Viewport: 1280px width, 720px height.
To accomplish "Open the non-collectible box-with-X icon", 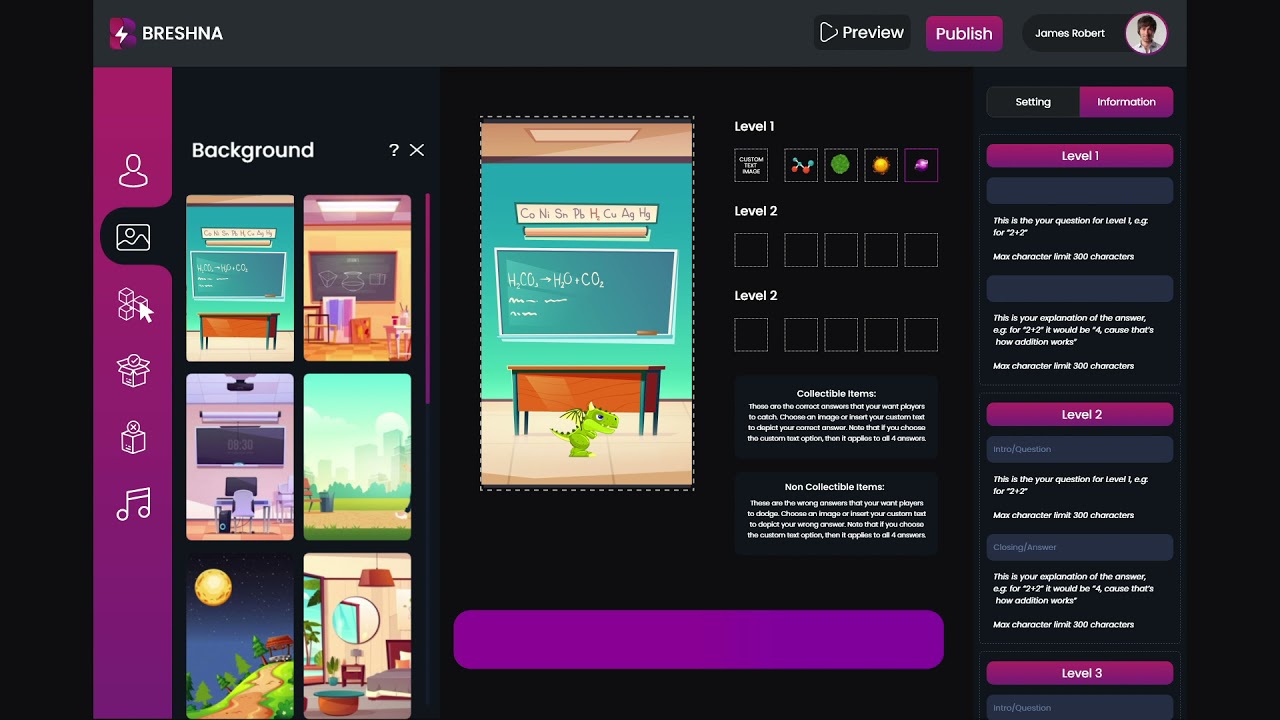I will click(133, 437).
